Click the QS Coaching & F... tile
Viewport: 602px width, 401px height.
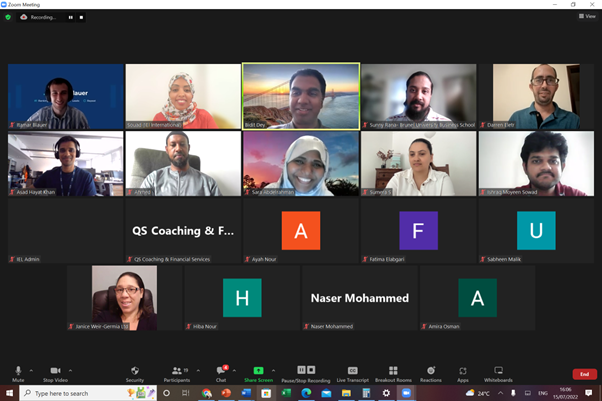pyautogui.click(x=183, y=231)
